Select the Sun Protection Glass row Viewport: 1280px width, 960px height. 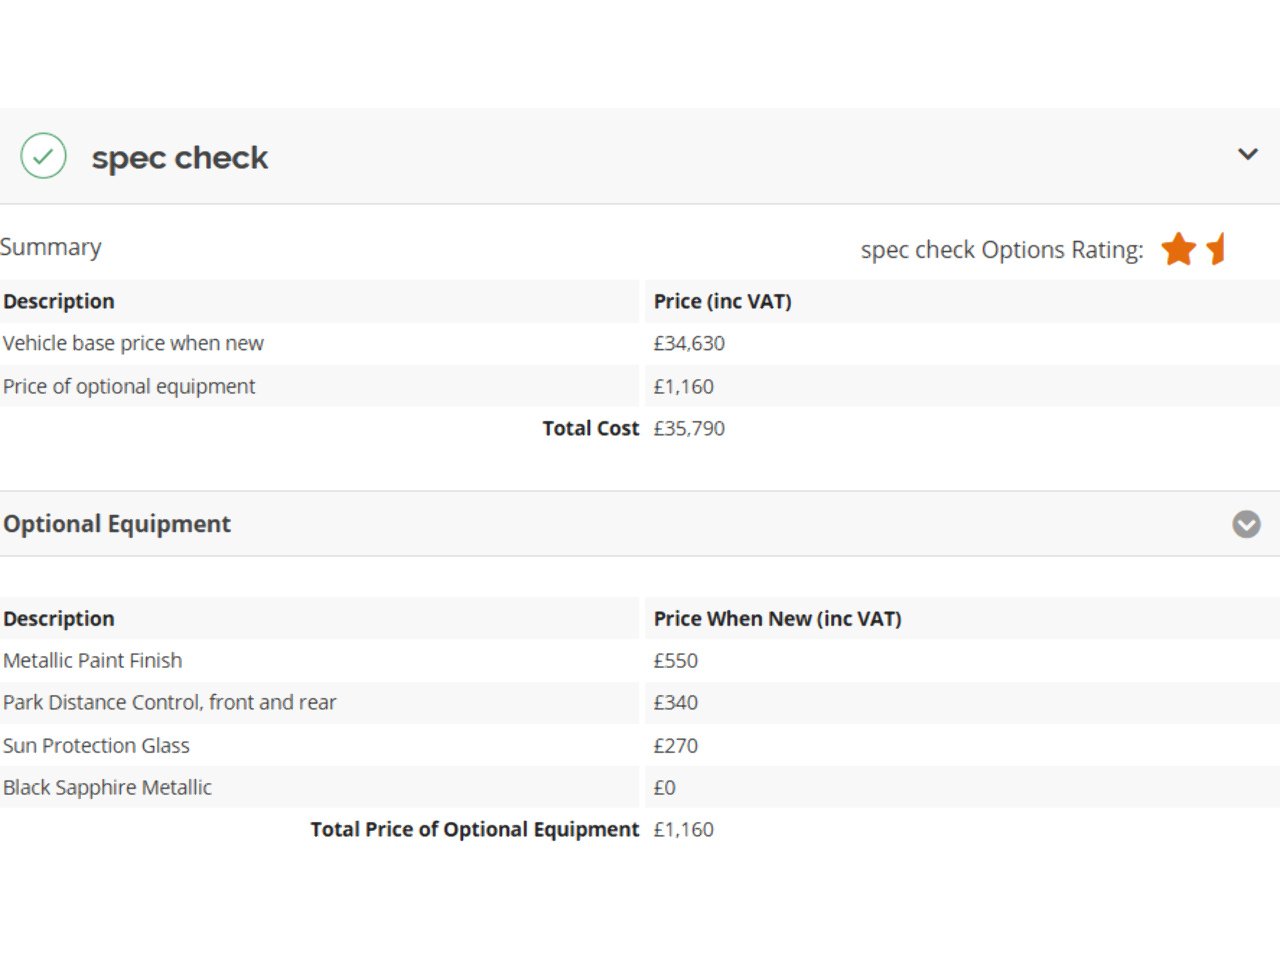click(x=96, y=745)
